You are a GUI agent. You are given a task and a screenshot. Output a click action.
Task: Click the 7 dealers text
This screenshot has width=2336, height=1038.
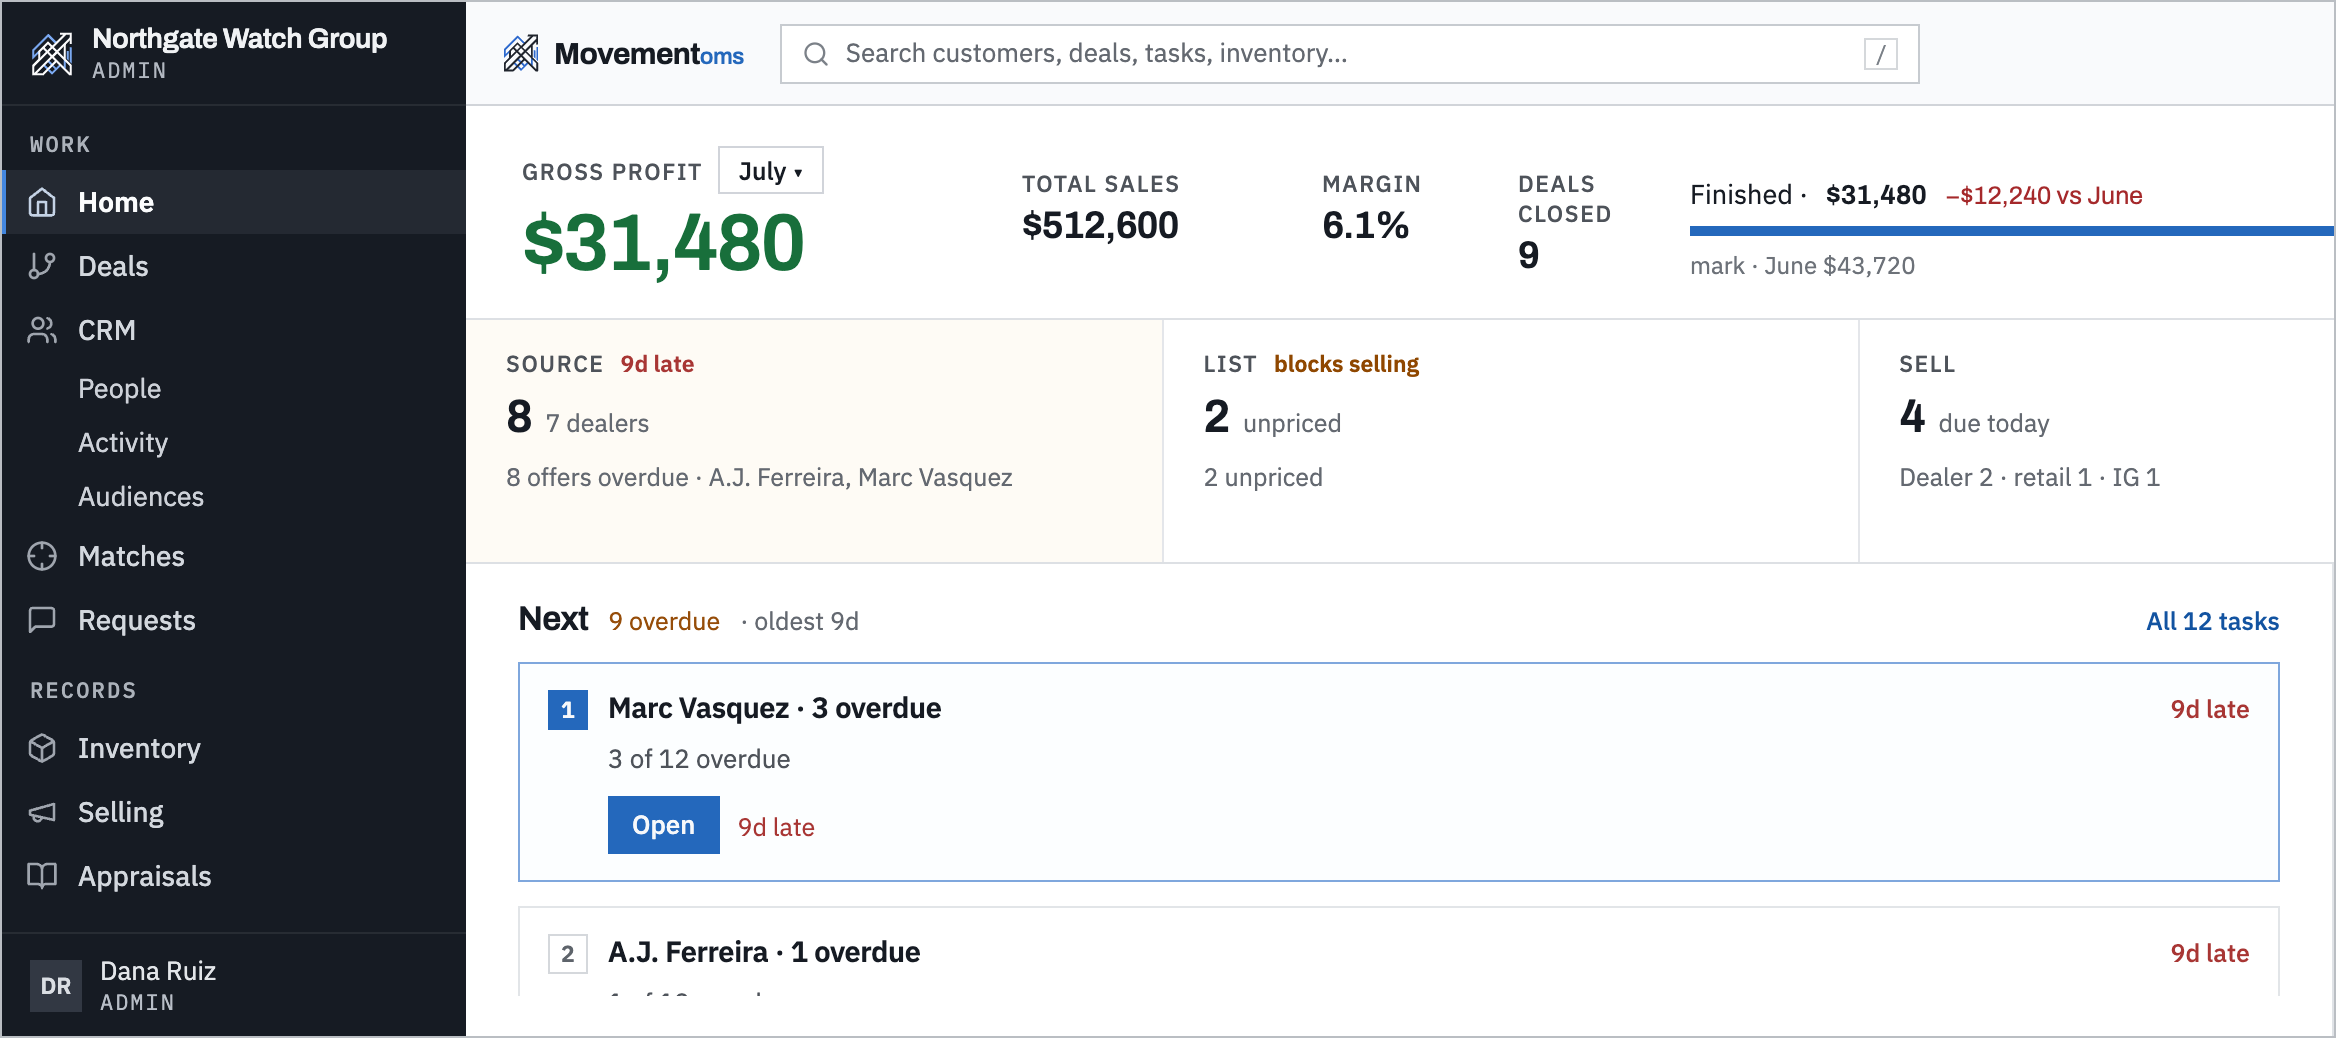(x=597, y=423)
